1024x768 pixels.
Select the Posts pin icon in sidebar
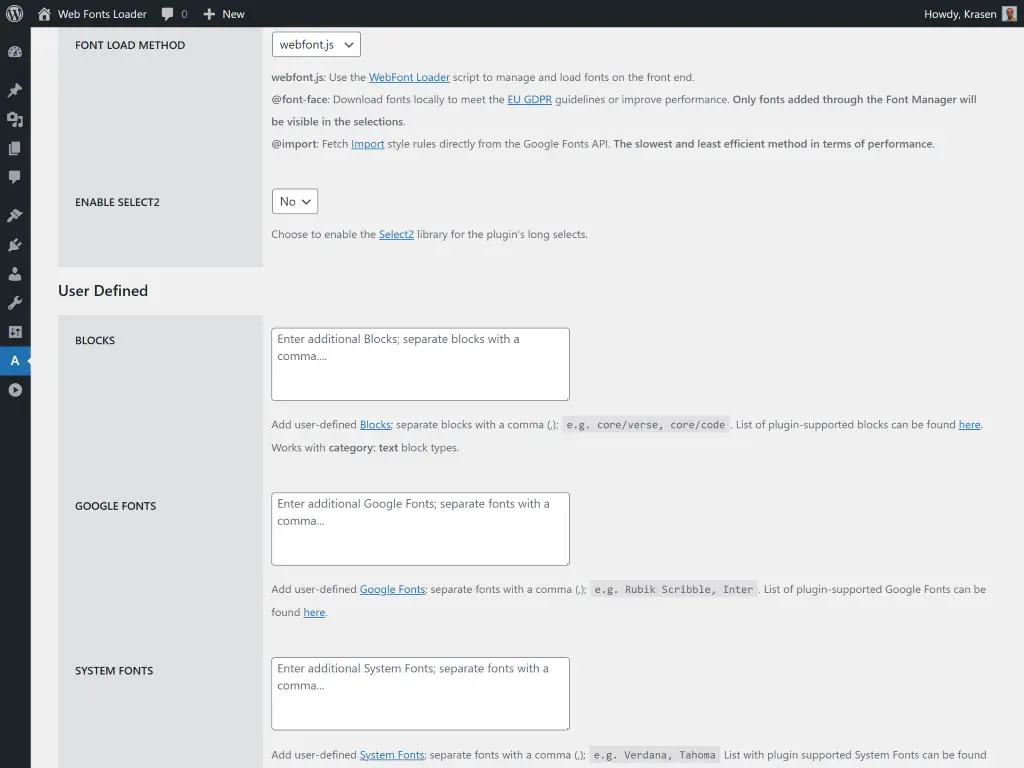pos(15,90)
